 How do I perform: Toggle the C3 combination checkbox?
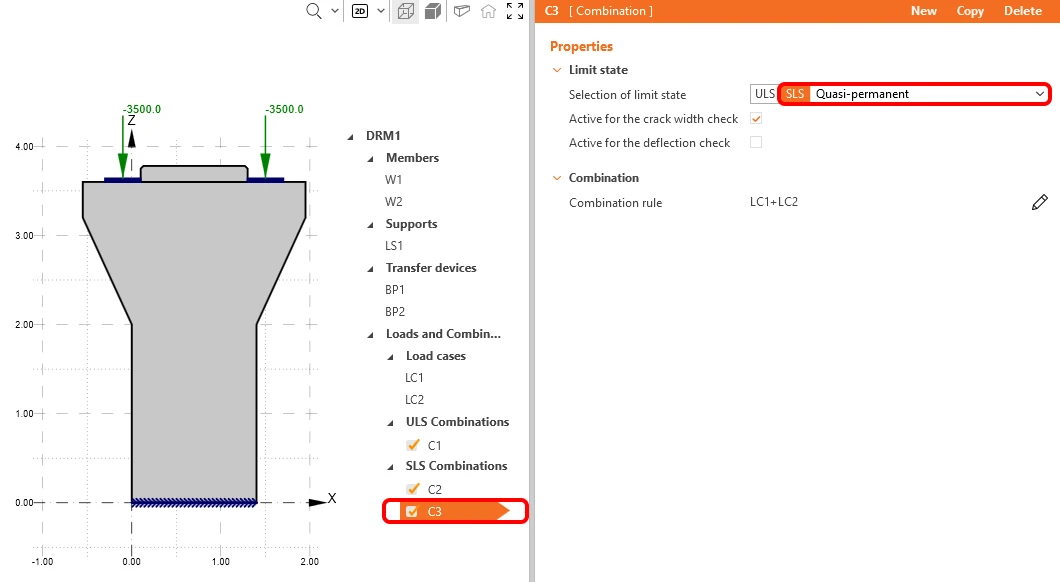click(412, 512)
